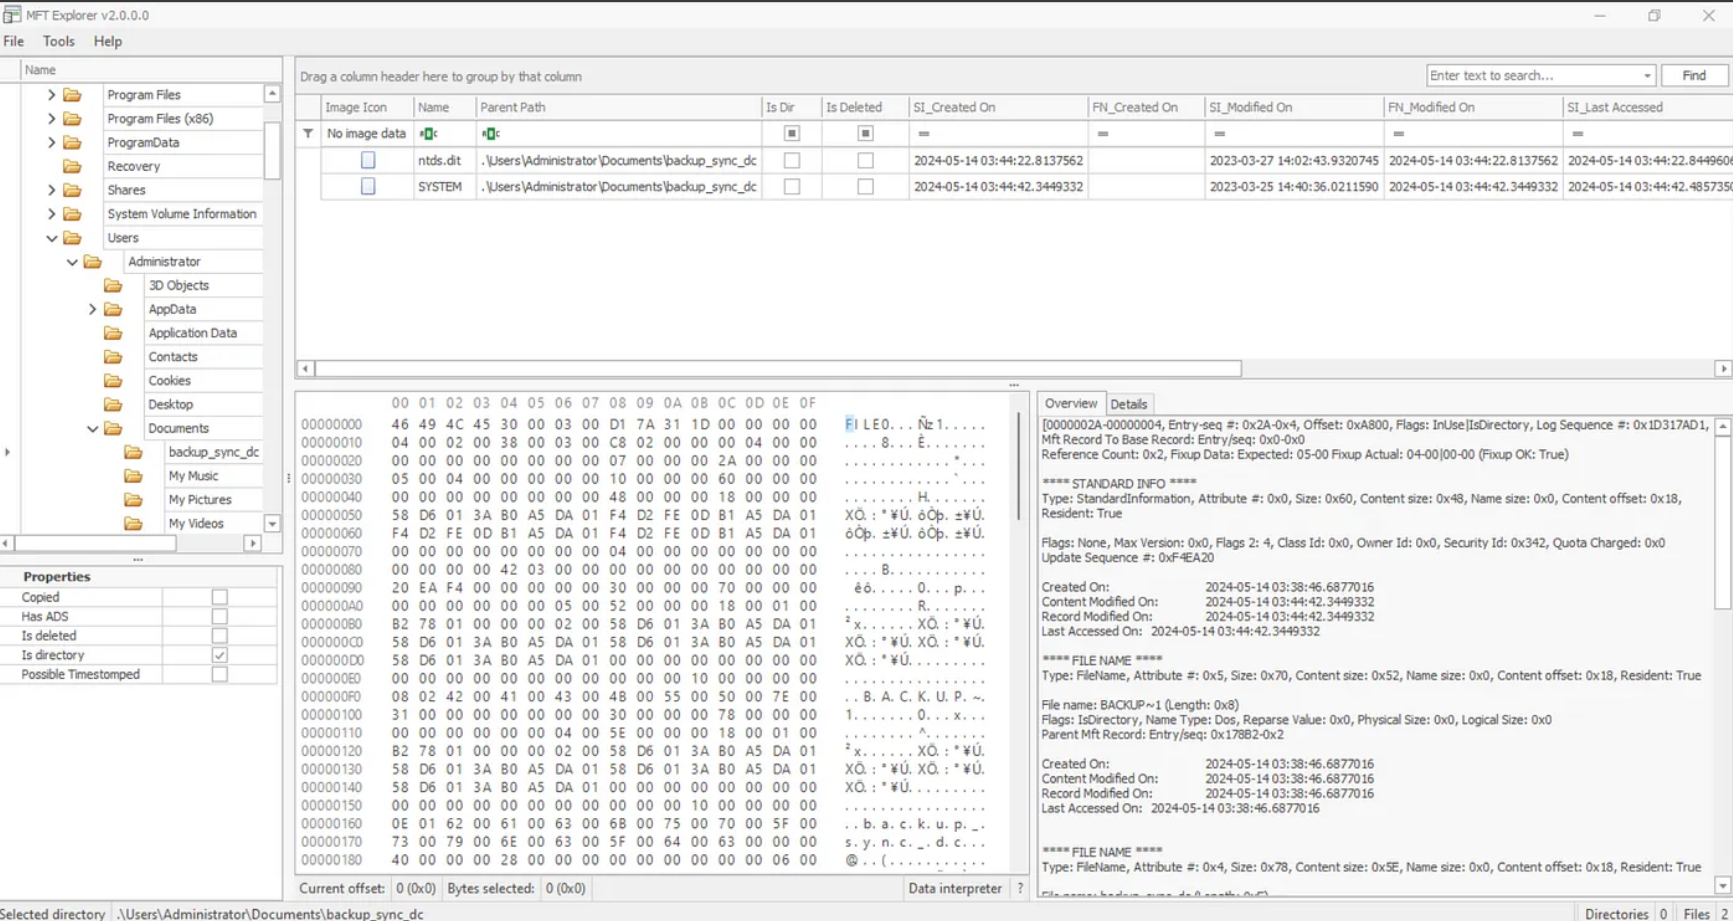Toggle Is Deleted checkbox for SYSTEM
1733x921 pixels.
pos(865,186)
